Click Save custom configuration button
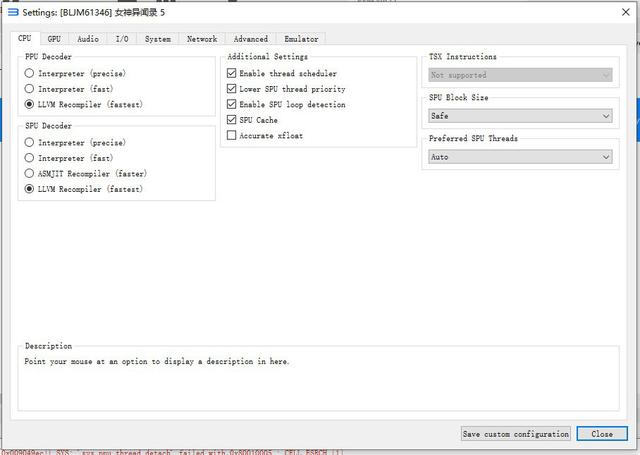Screen dimensions: 640x455 point(516,434)
